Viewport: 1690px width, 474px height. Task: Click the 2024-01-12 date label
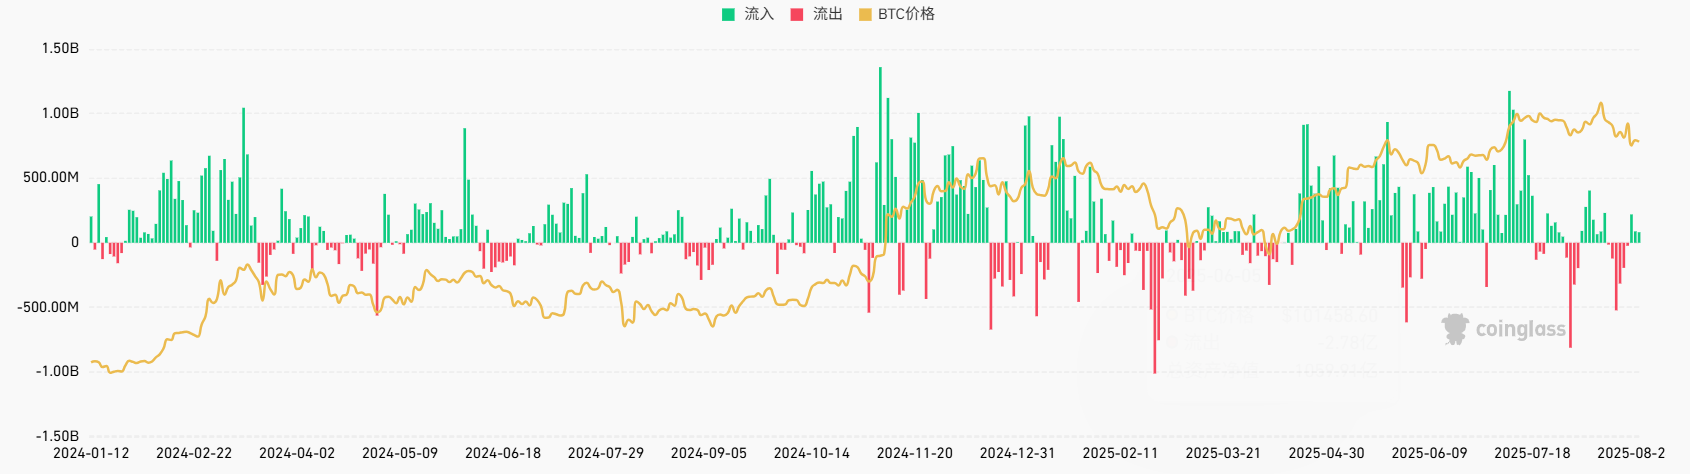coord(91,453)
